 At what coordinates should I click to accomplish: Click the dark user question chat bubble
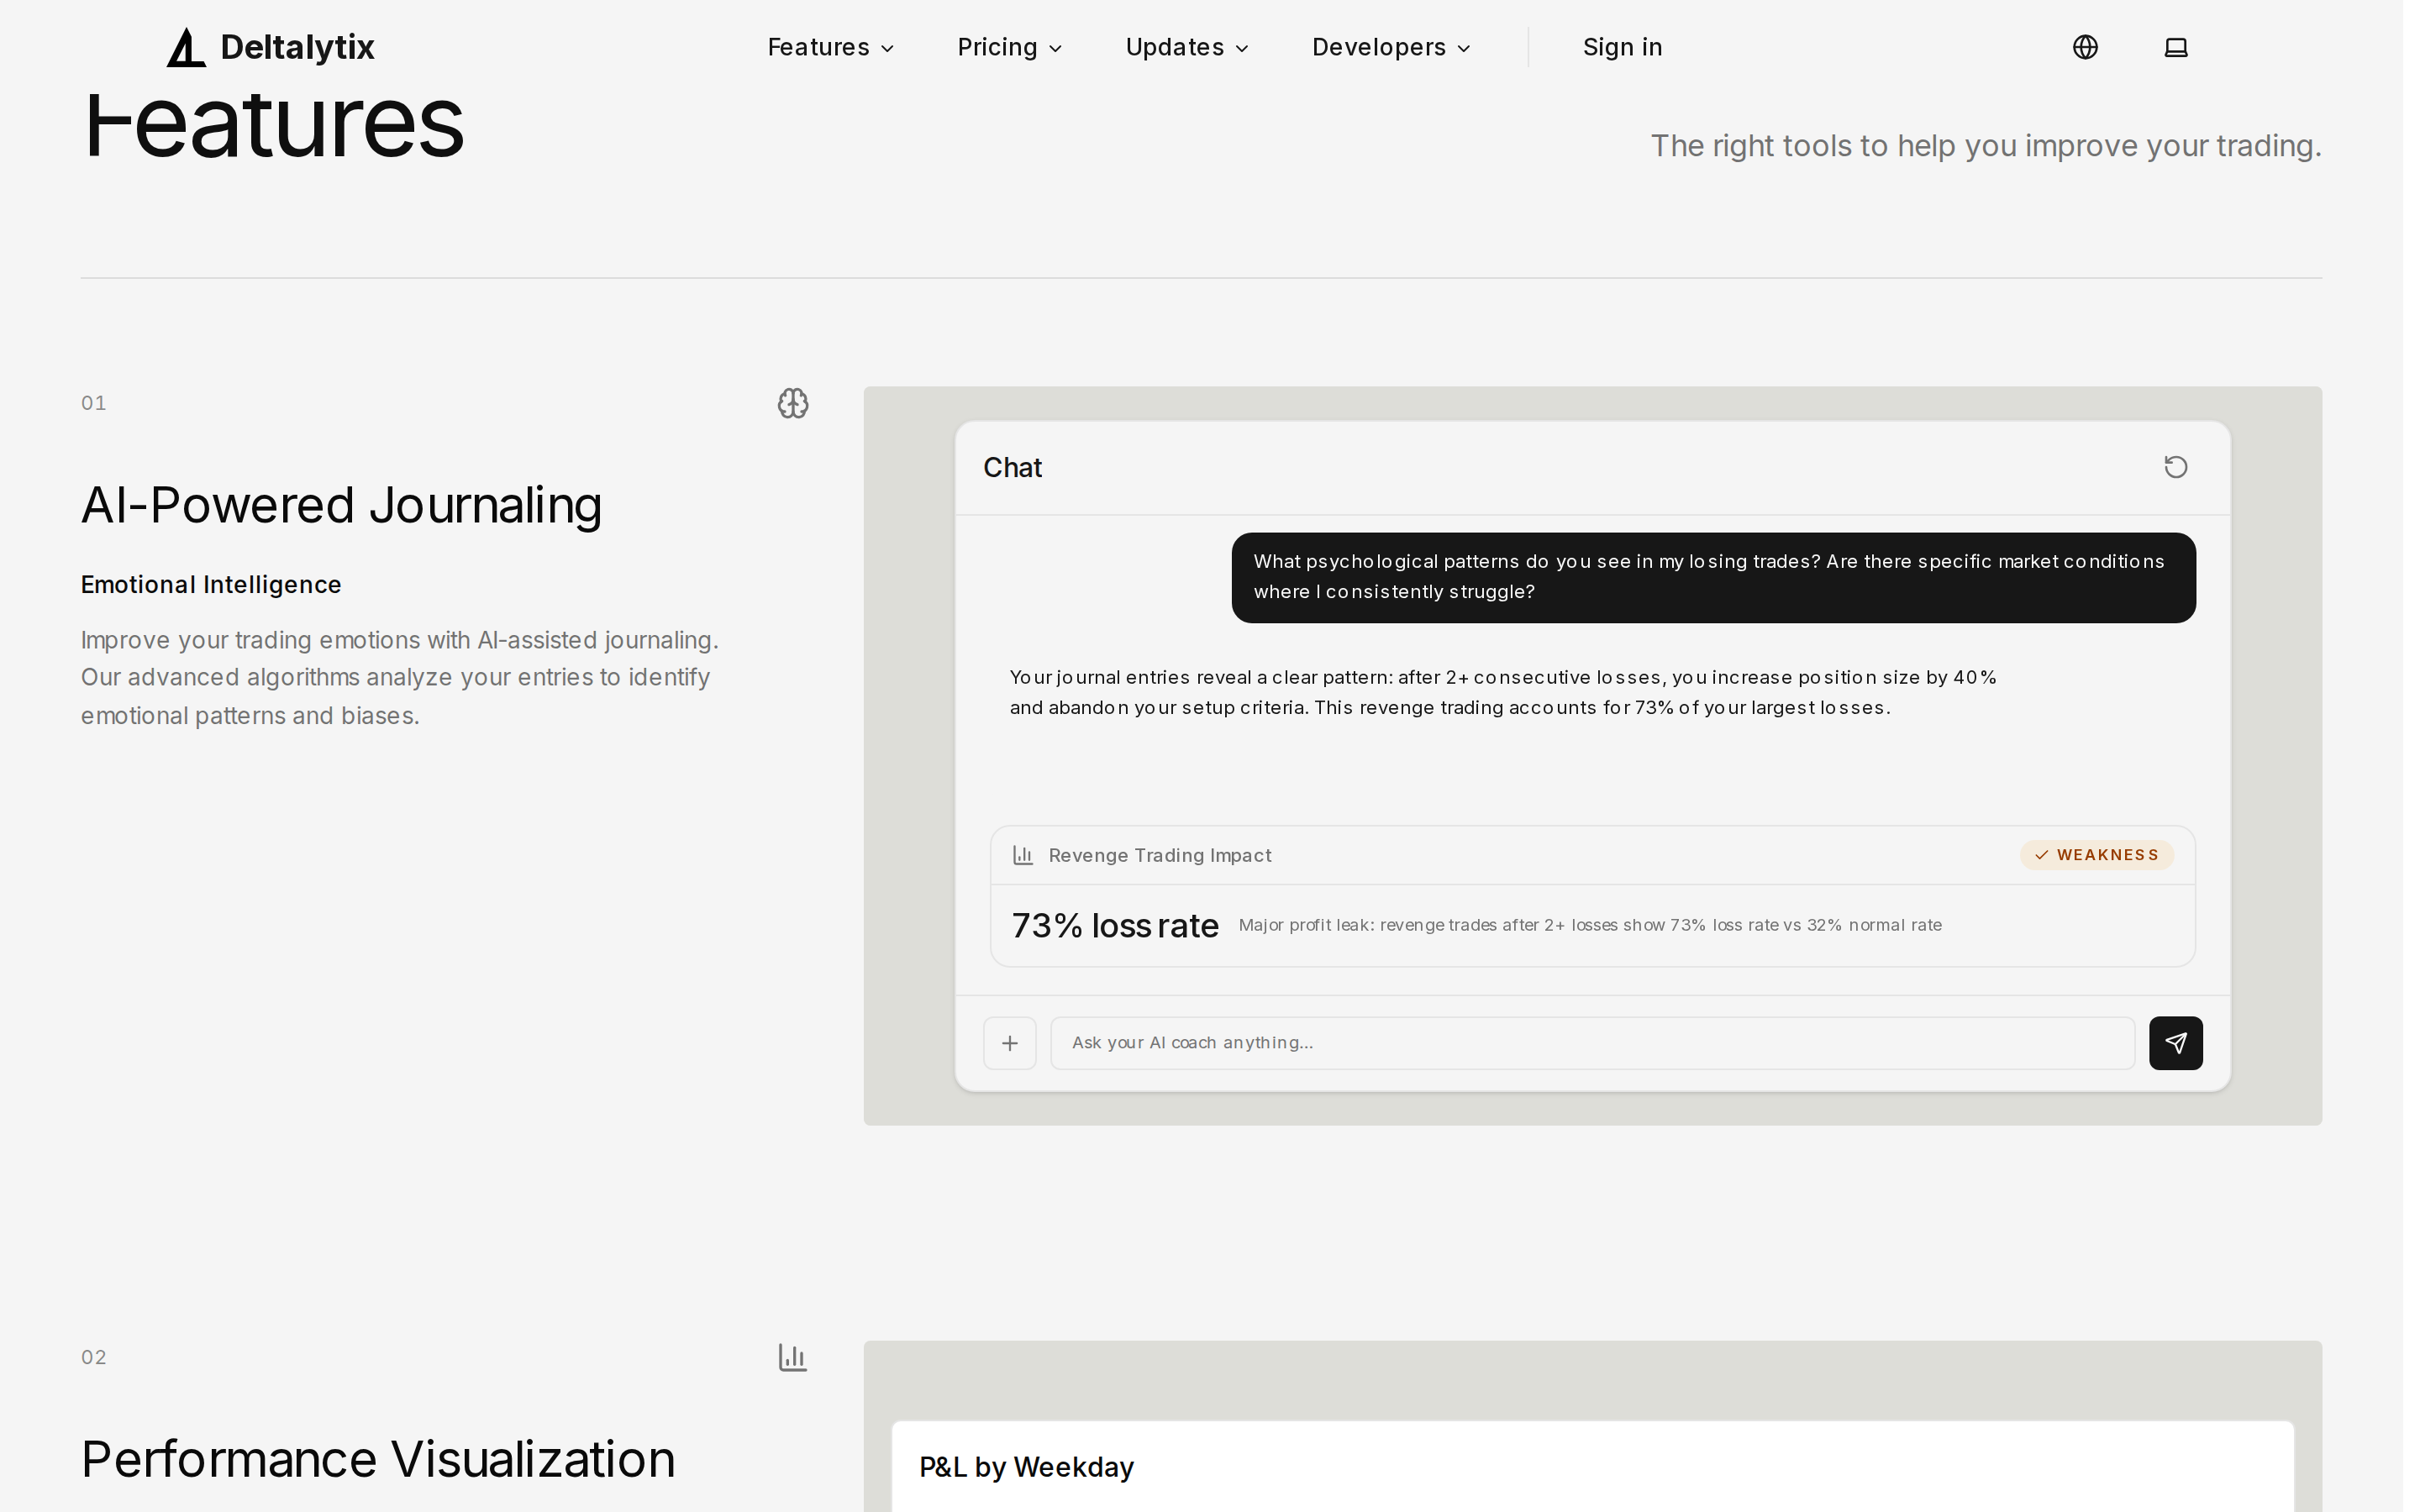pos(1713,578)
